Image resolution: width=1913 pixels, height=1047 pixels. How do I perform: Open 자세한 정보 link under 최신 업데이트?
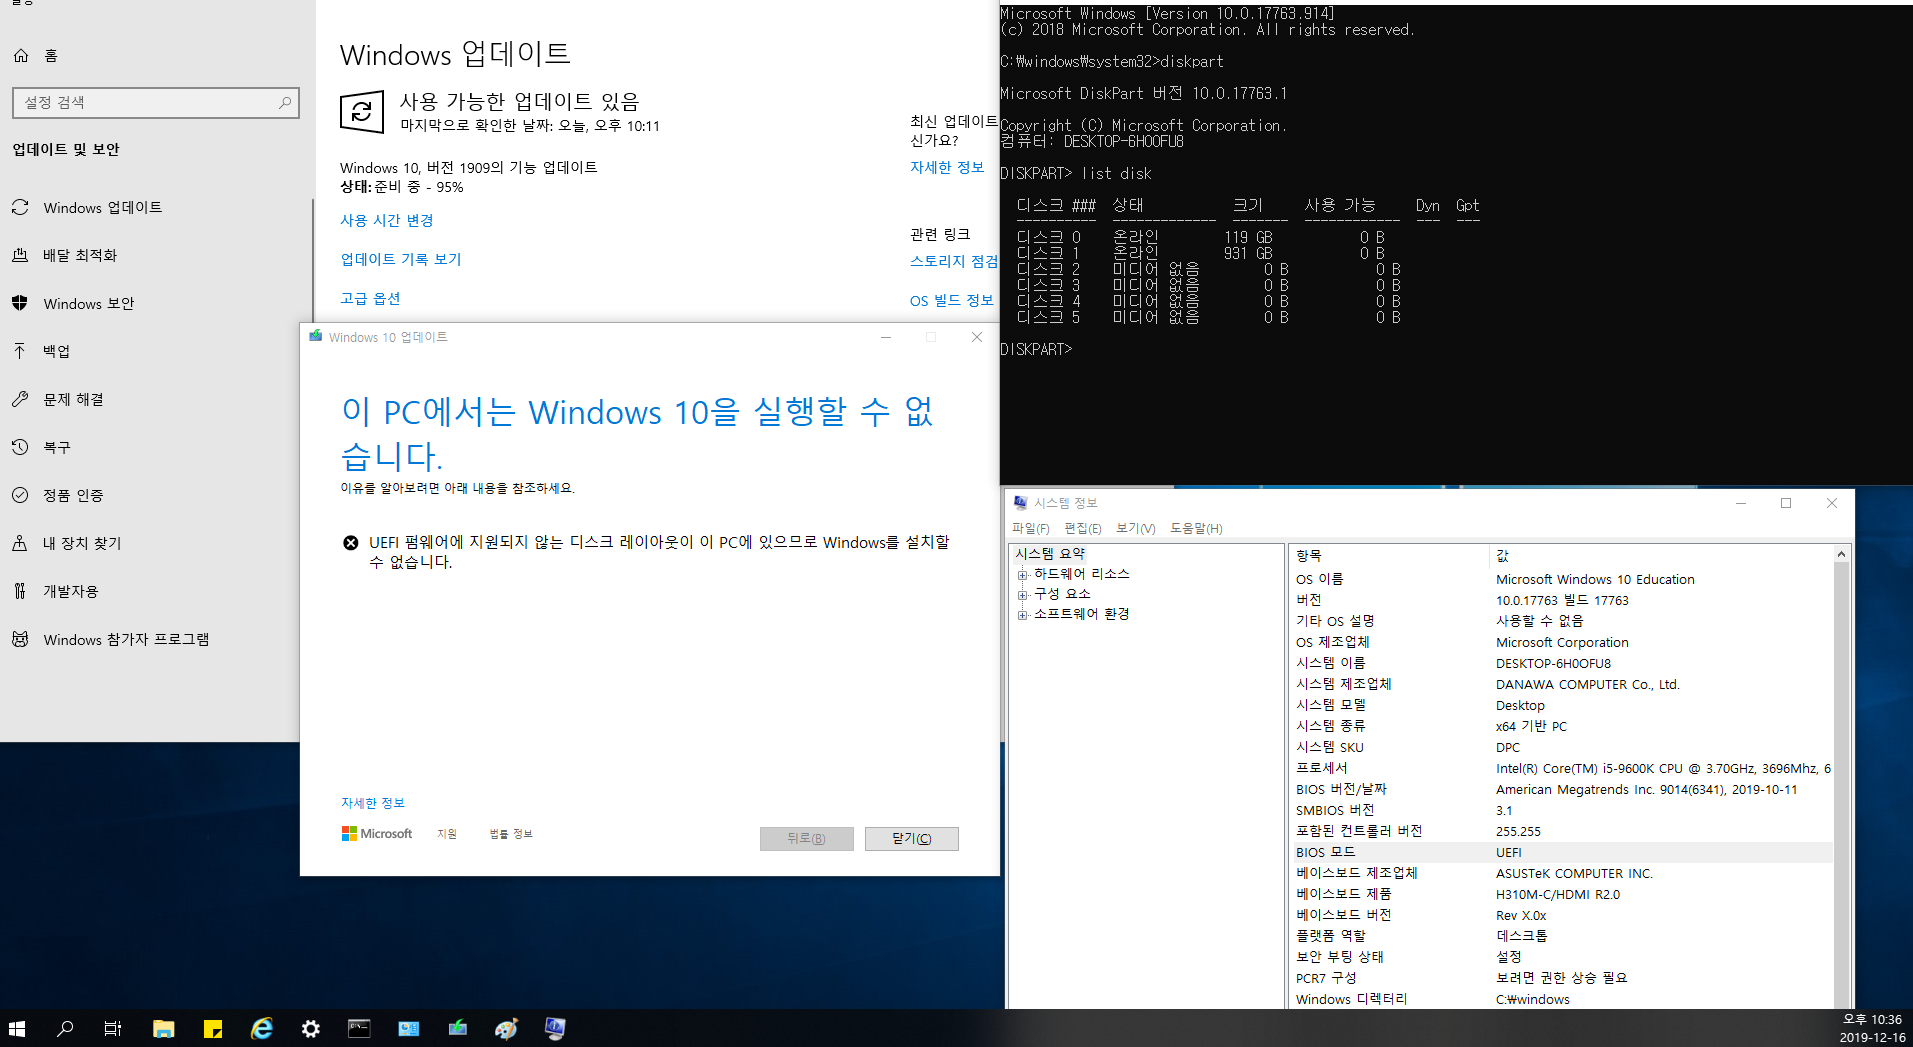[947, 168]
